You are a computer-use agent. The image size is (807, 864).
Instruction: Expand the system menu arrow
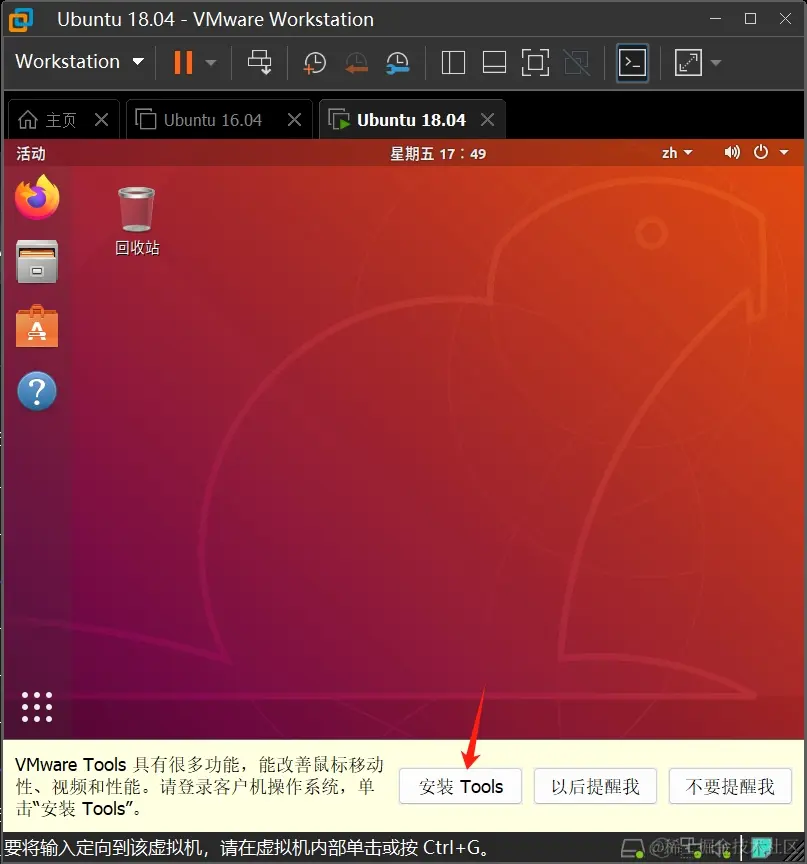(x=784, y=152)
